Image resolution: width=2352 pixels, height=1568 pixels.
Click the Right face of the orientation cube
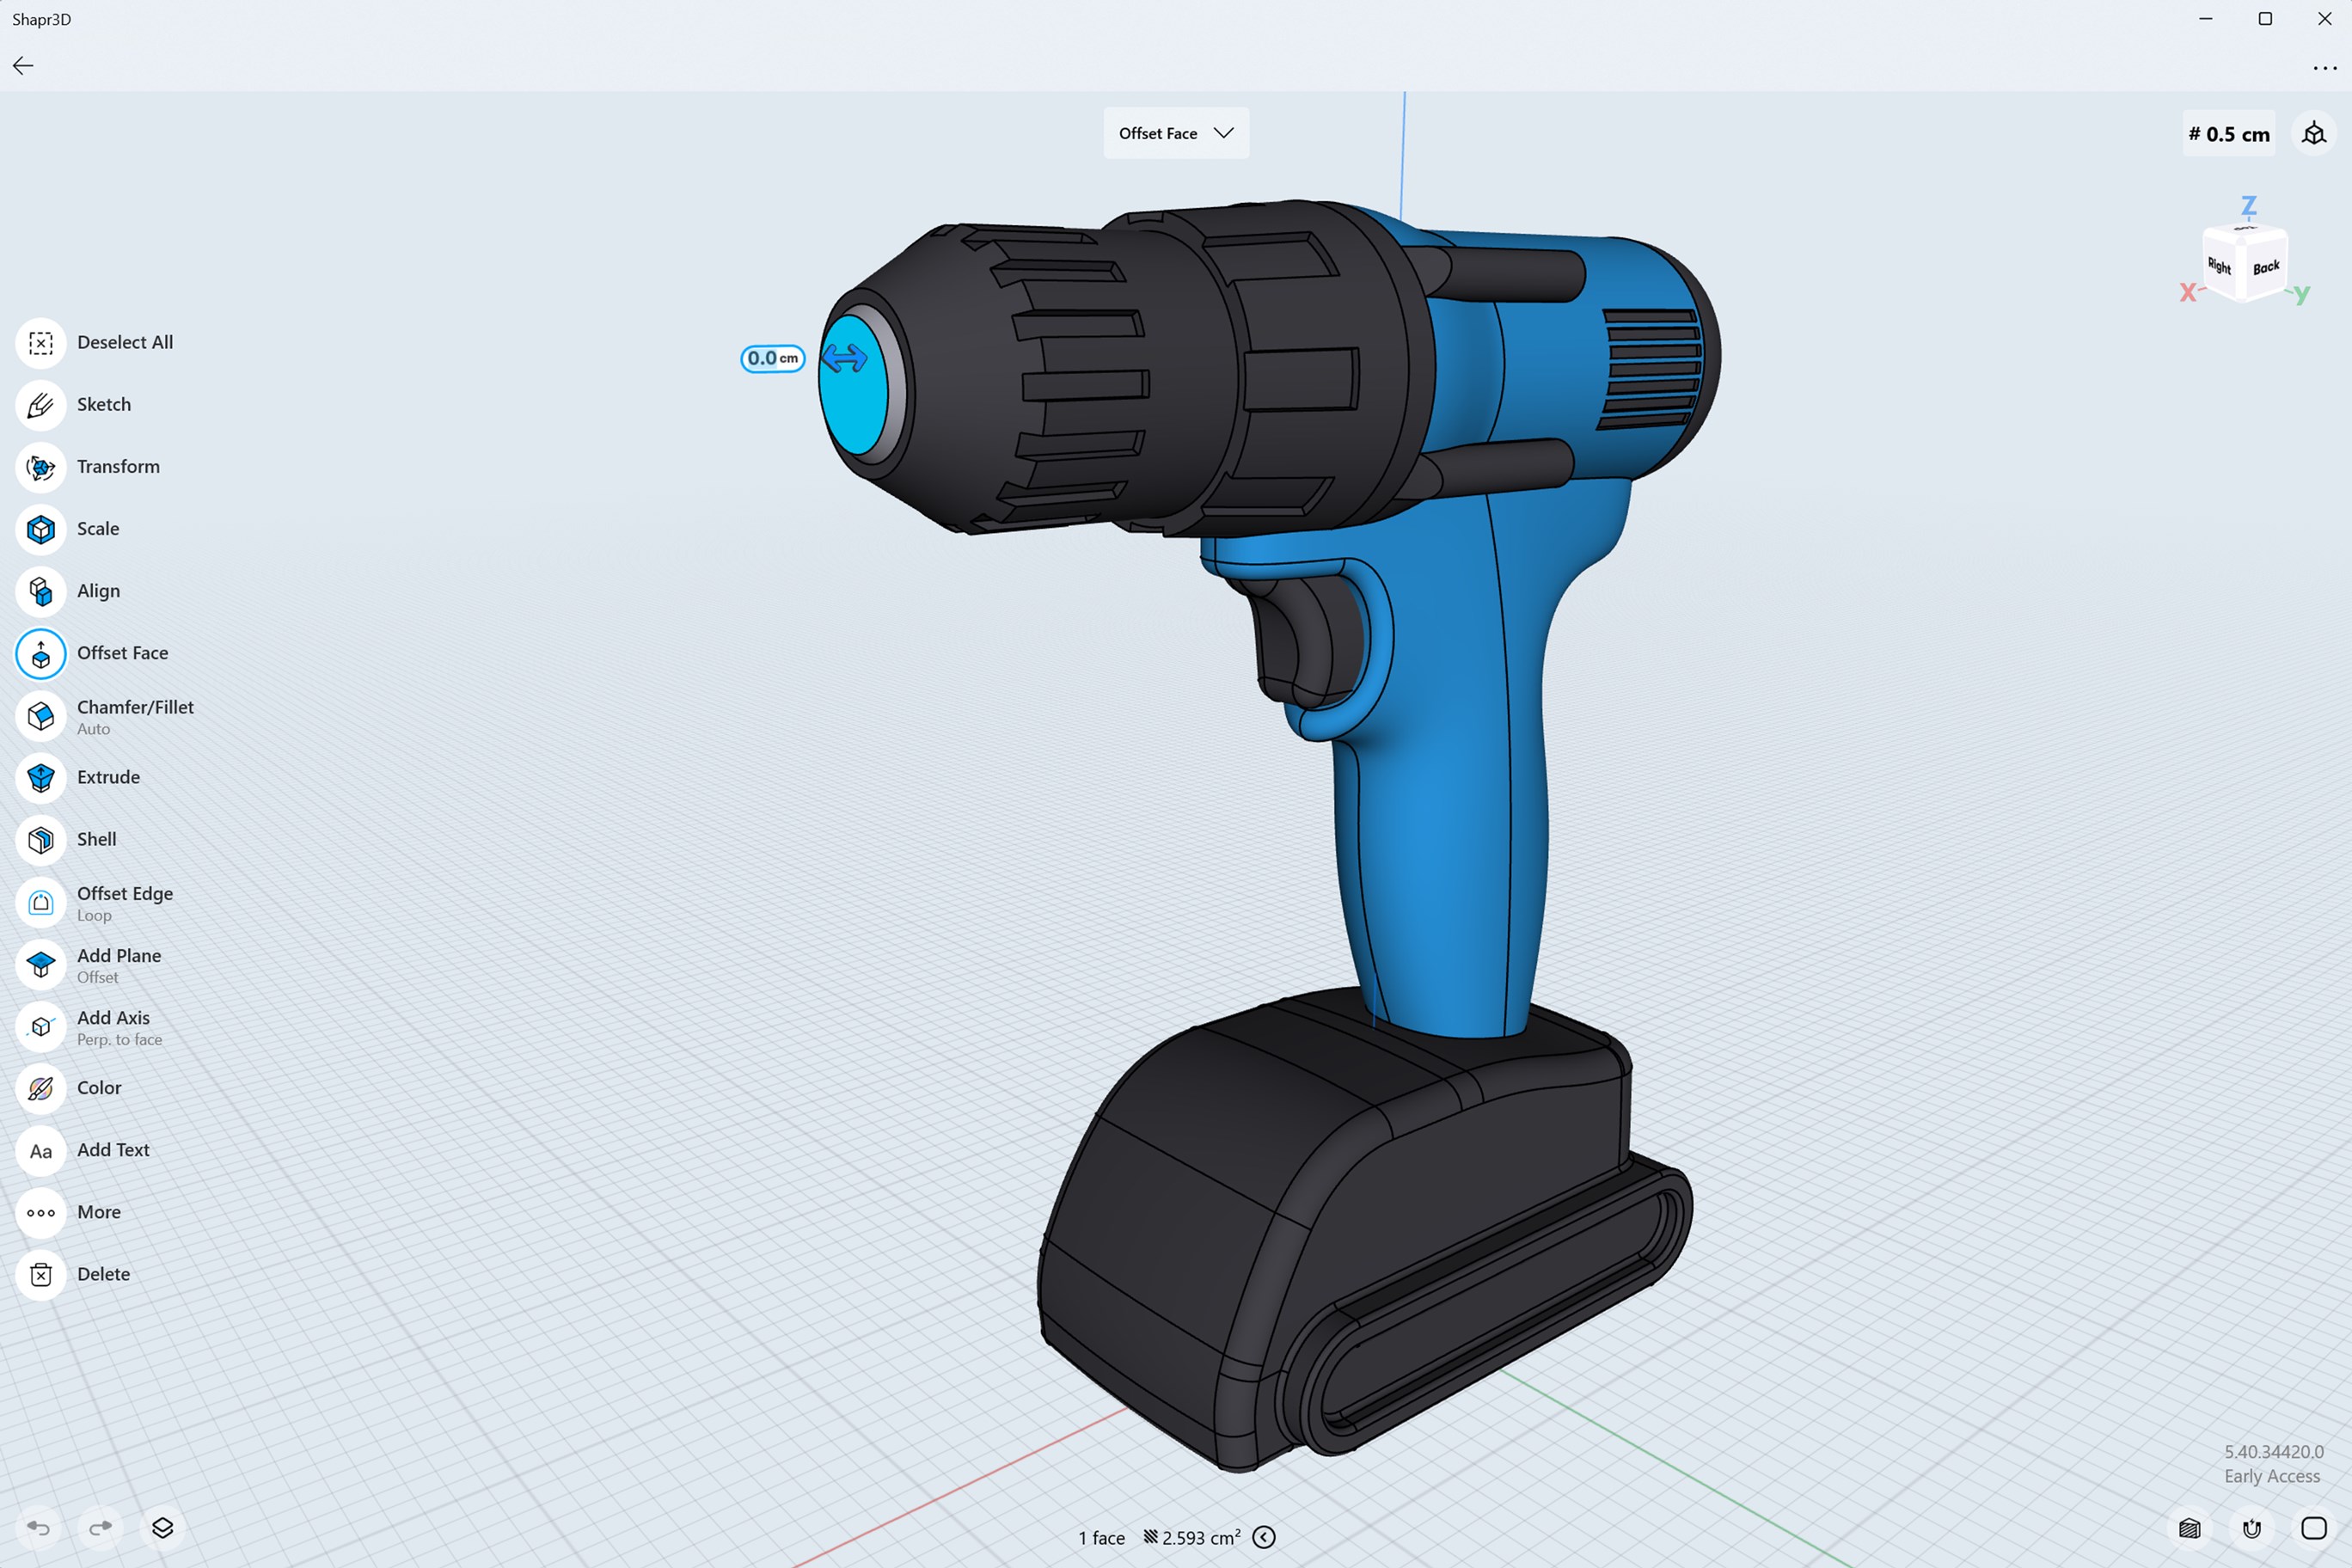pyautogui.click(x=2219, y=265)
